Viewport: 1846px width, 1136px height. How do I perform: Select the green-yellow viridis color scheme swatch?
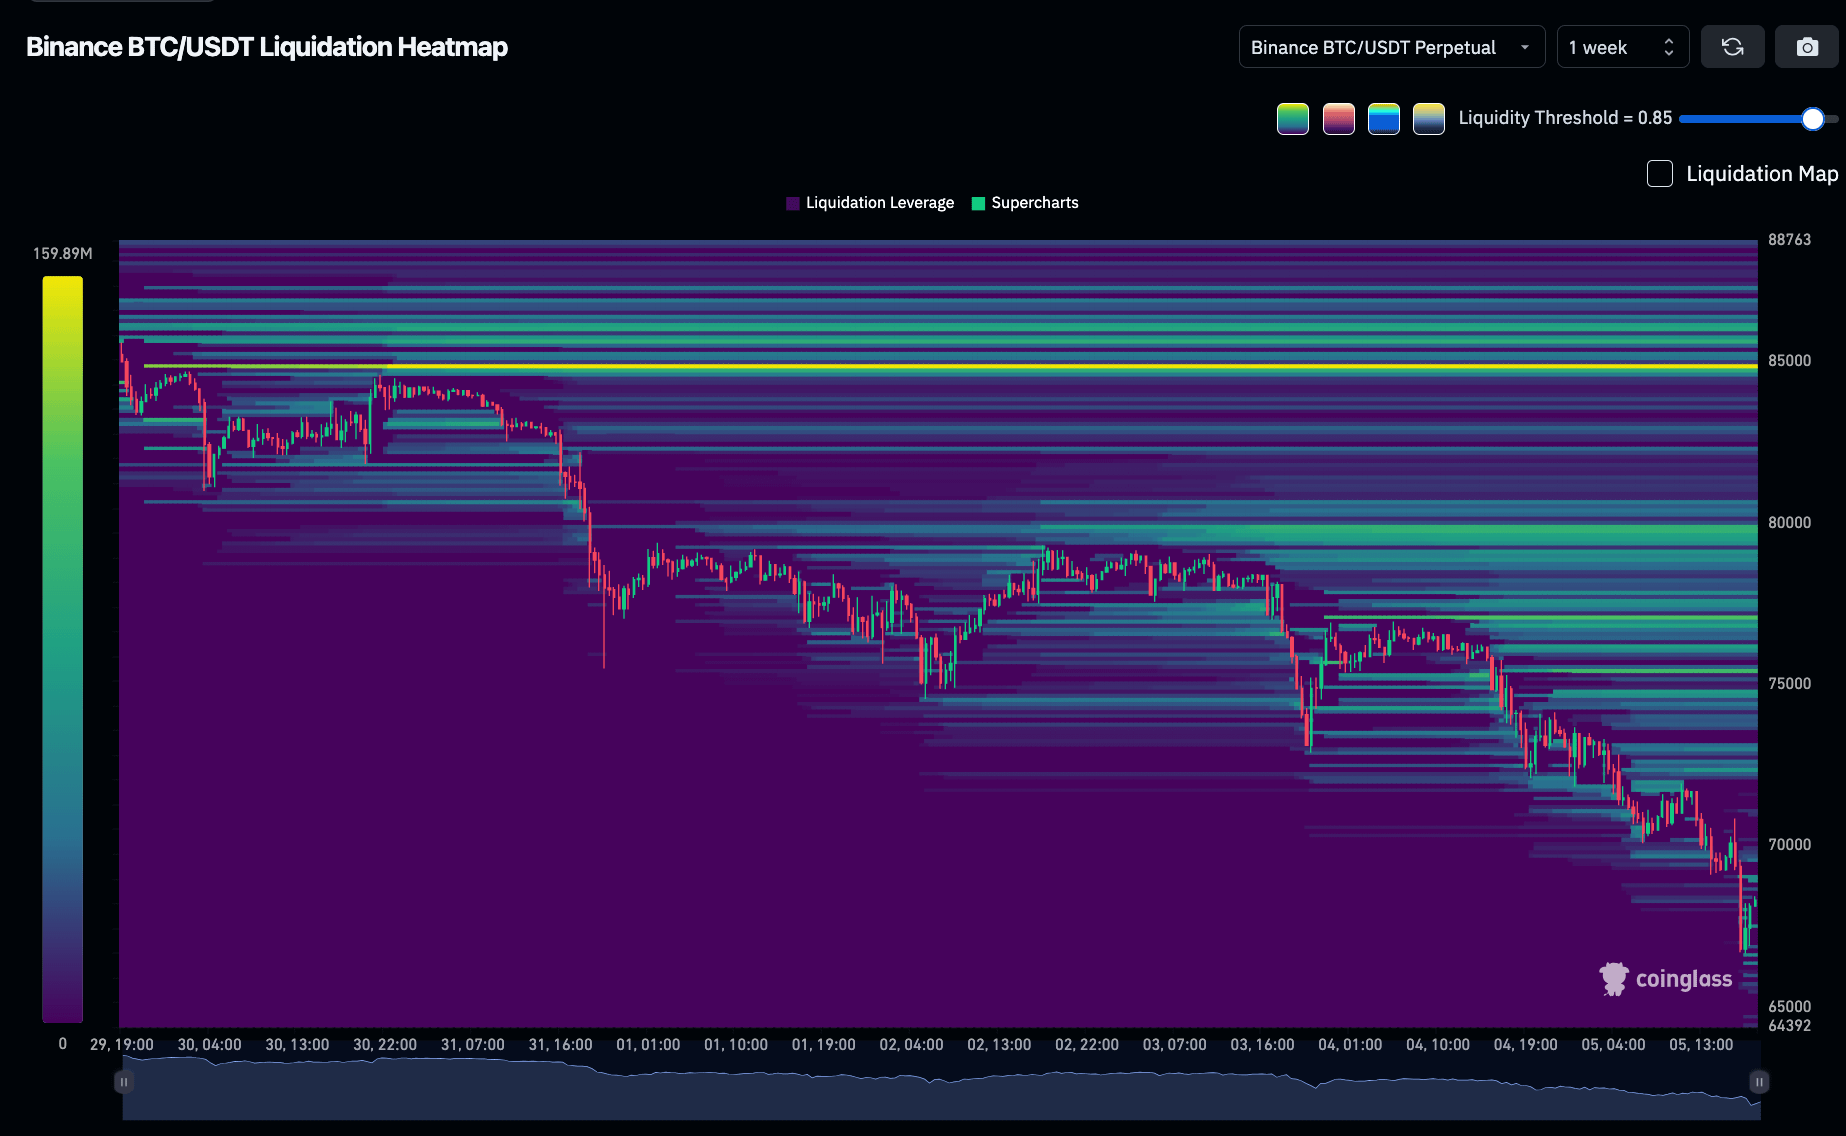(1292, 119)
